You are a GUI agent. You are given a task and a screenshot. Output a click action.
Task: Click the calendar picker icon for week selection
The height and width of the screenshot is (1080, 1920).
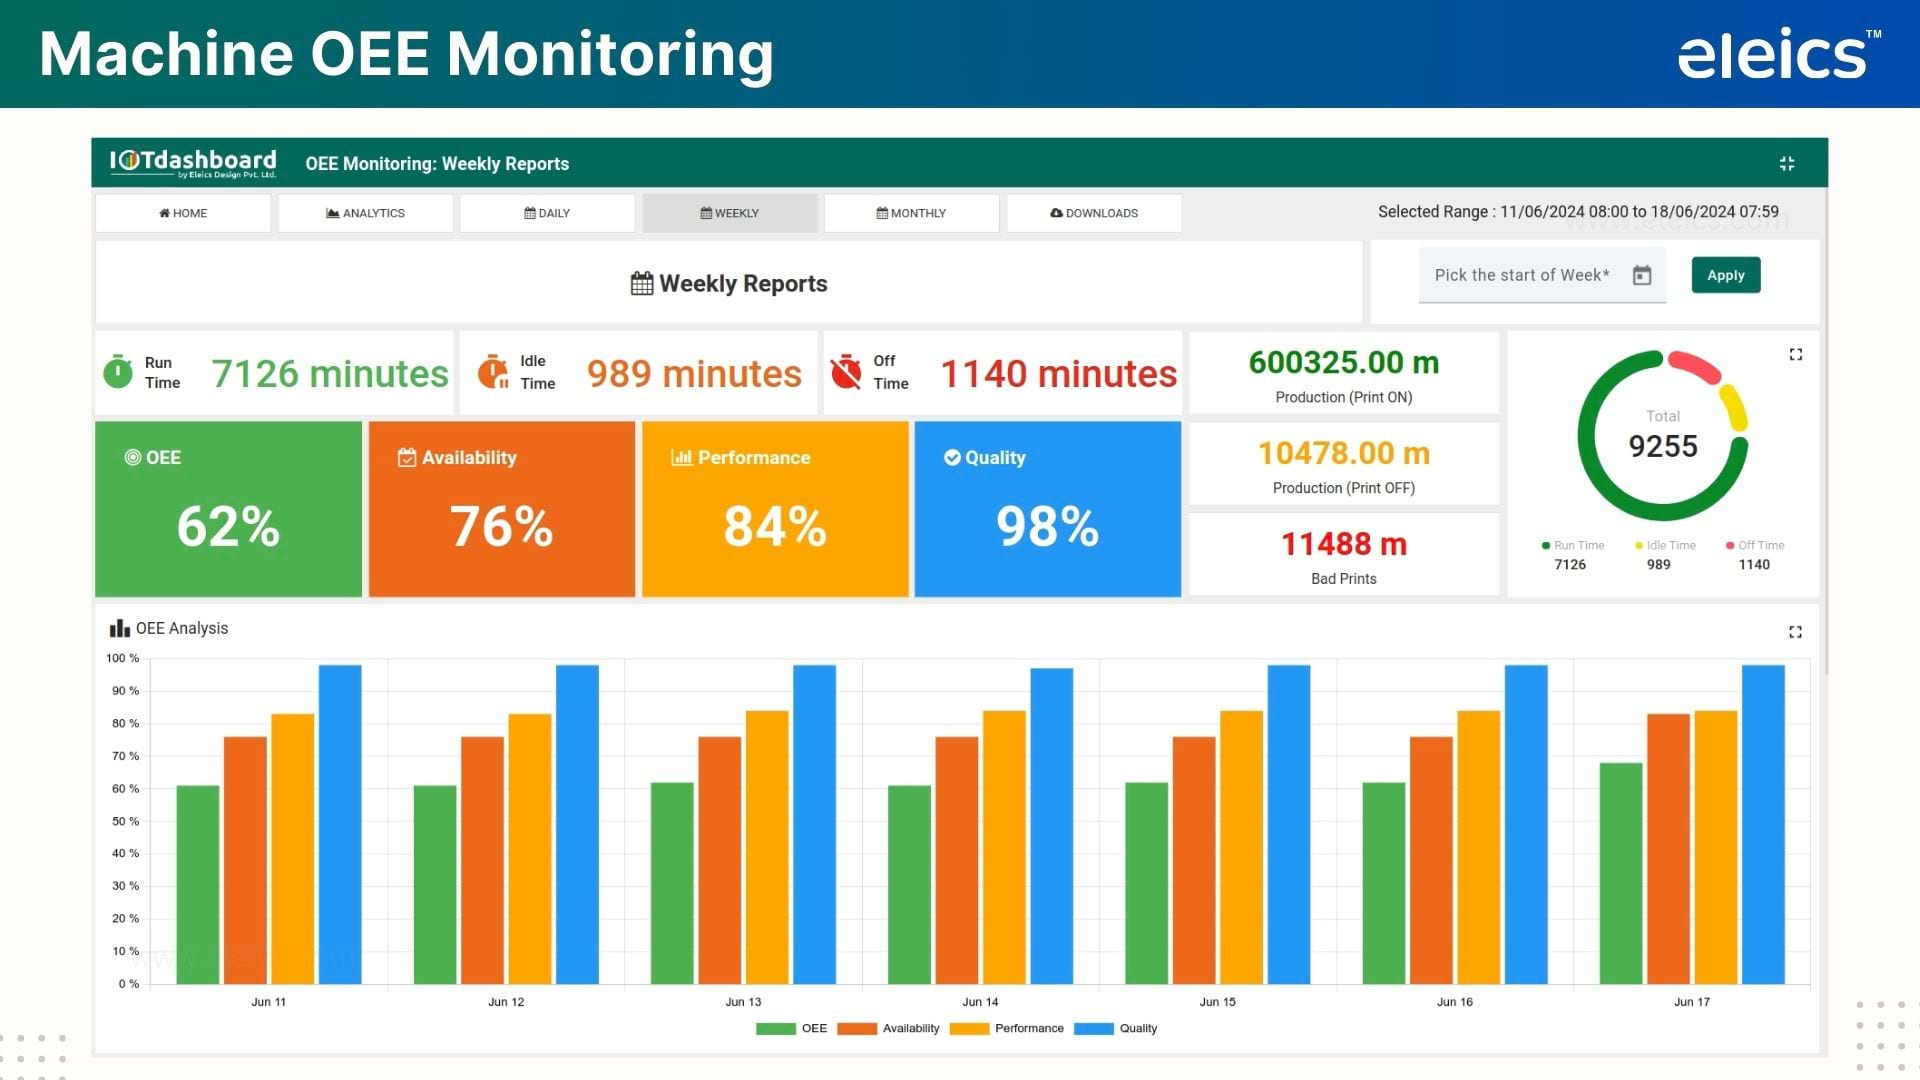tap(1643, 274)
